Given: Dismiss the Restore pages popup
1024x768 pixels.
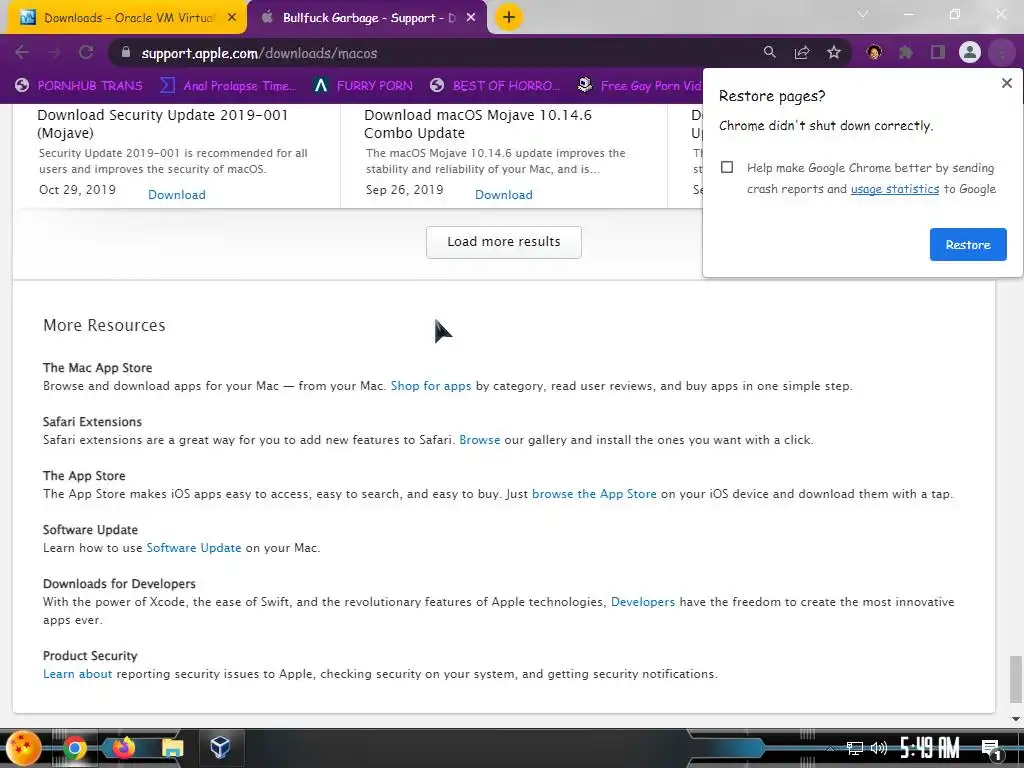Looking at the screenshot, I should pos(1006,83).
